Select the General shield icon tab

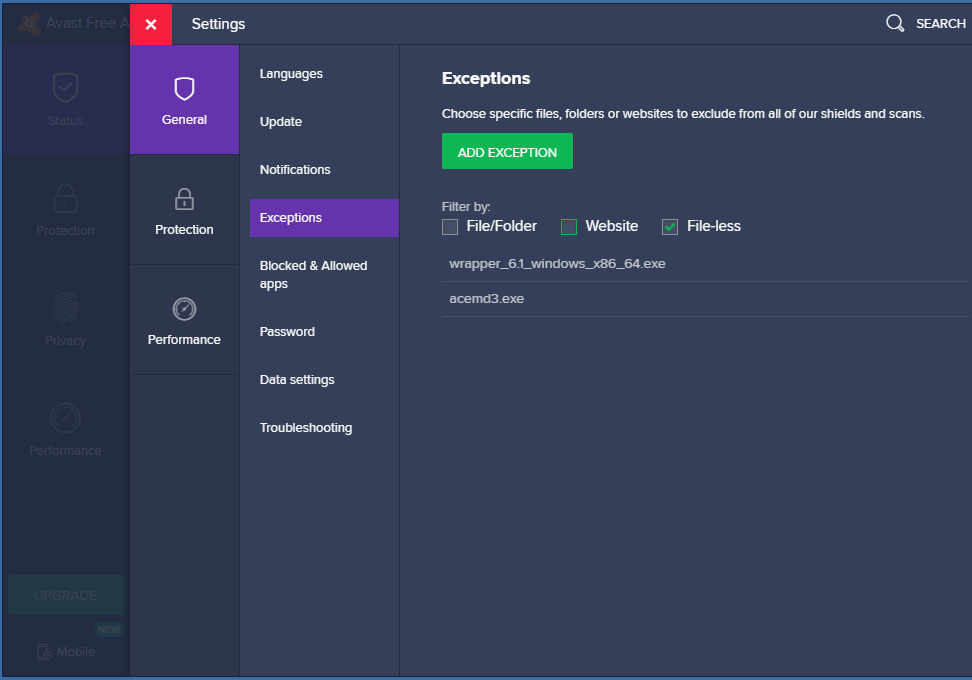click(184, 100)
